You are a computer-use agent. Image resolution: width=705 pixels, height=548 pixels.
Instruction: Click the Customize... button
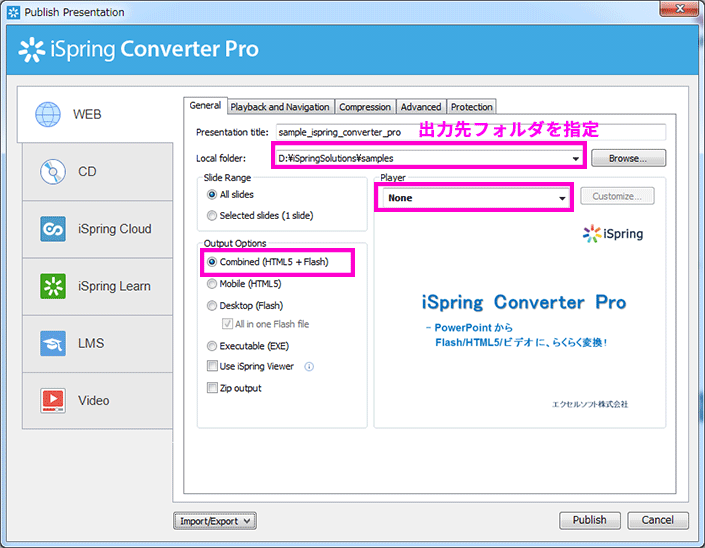click(x=617, y=196)
